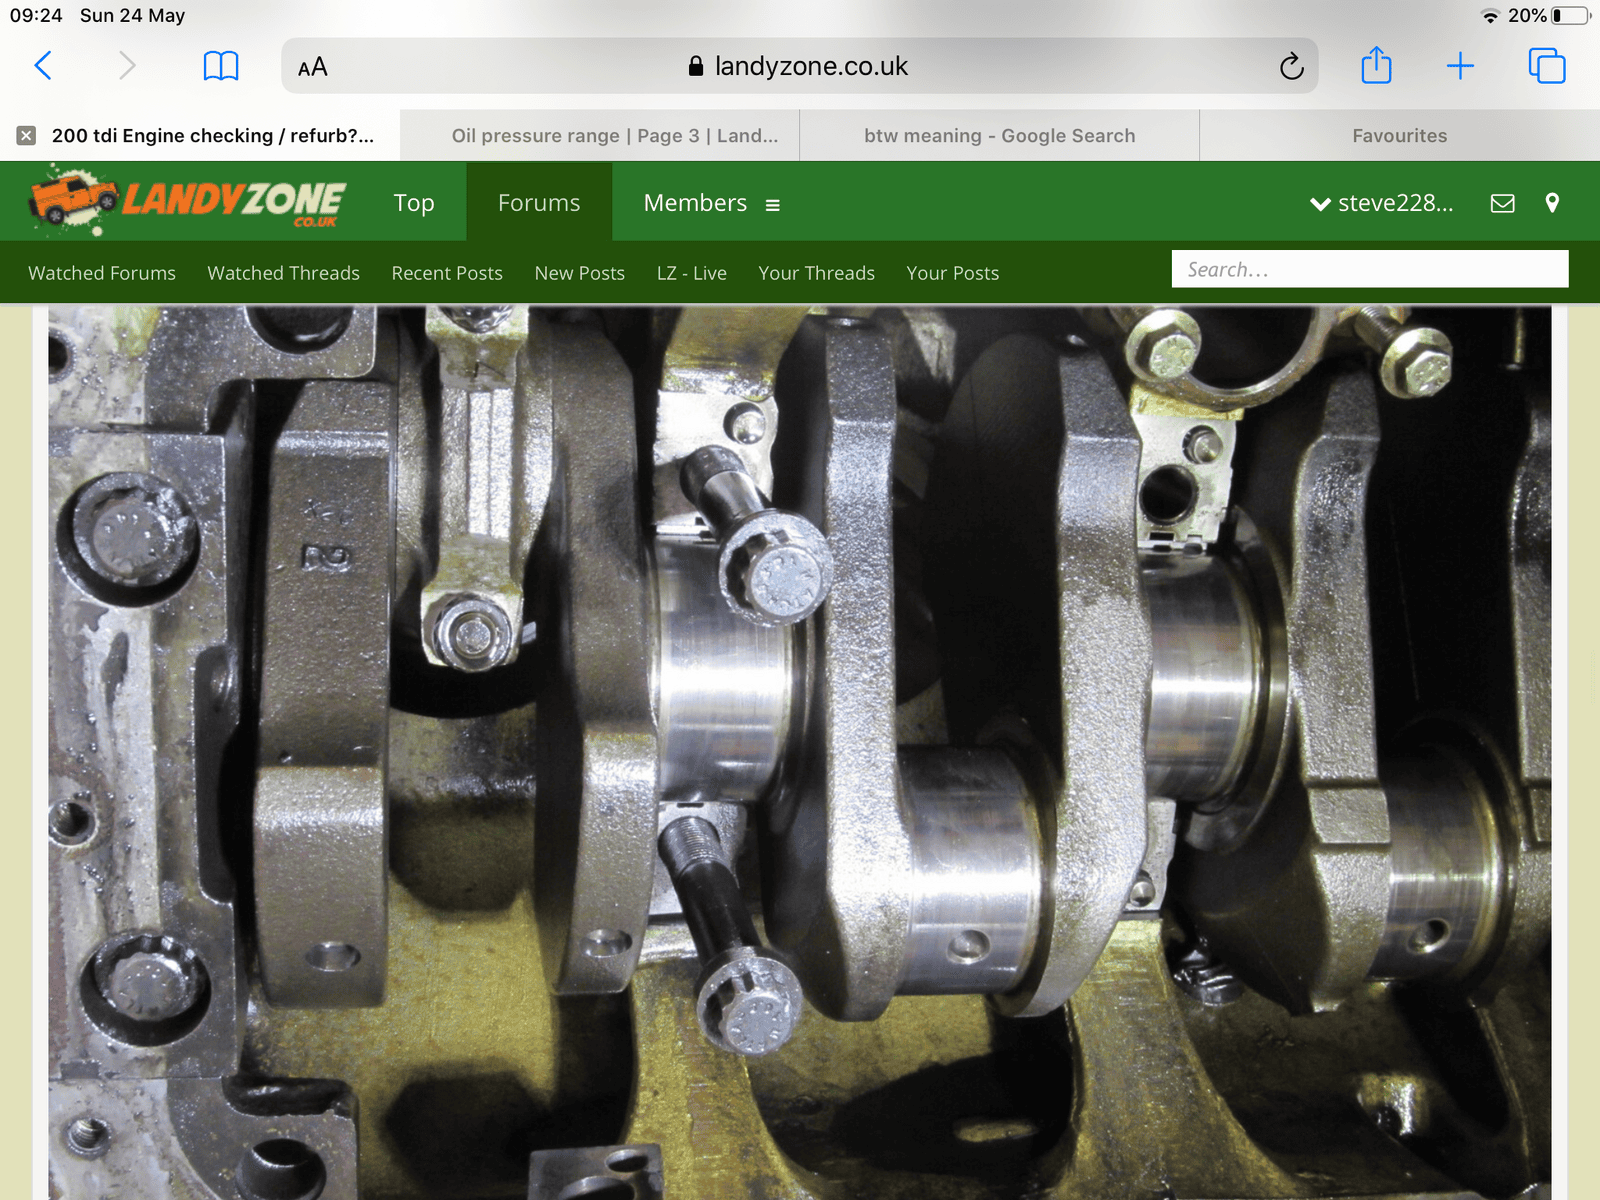Tap the Safari forward arrow
Viewport: 1600px width, 1200px height.
coord(127,66)
